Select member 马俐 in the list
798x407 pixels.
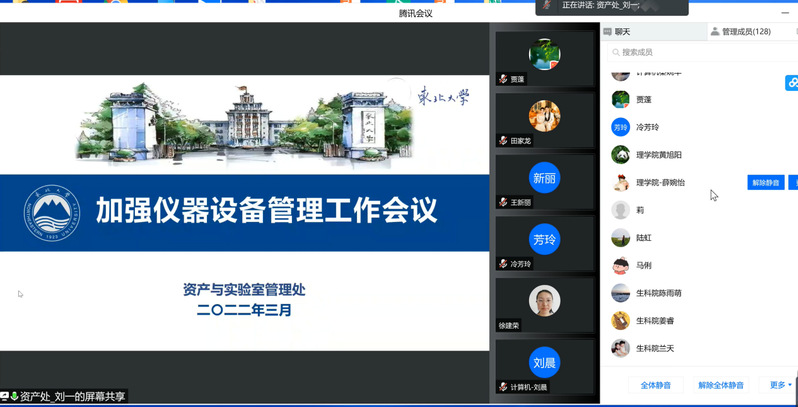point(644,265)
